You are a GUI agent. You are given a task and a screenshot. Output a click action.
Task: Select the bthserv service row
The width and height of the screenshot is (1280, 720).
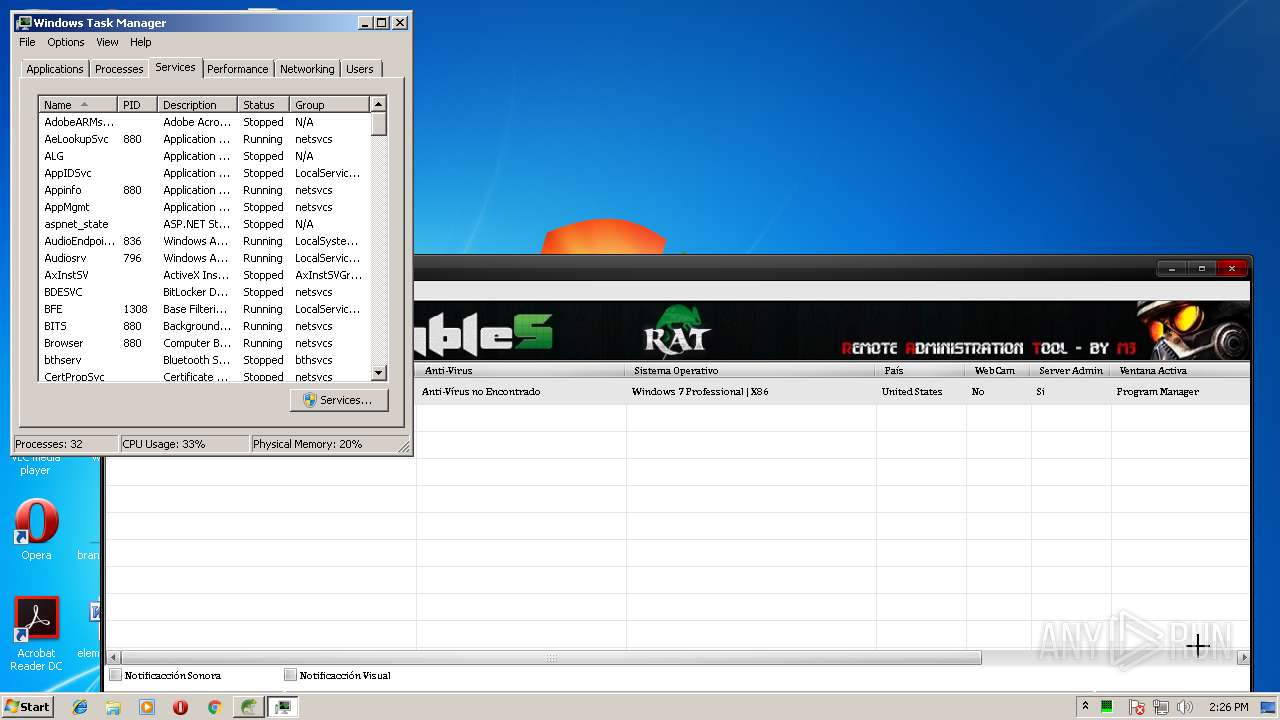[x=204, y=360]
